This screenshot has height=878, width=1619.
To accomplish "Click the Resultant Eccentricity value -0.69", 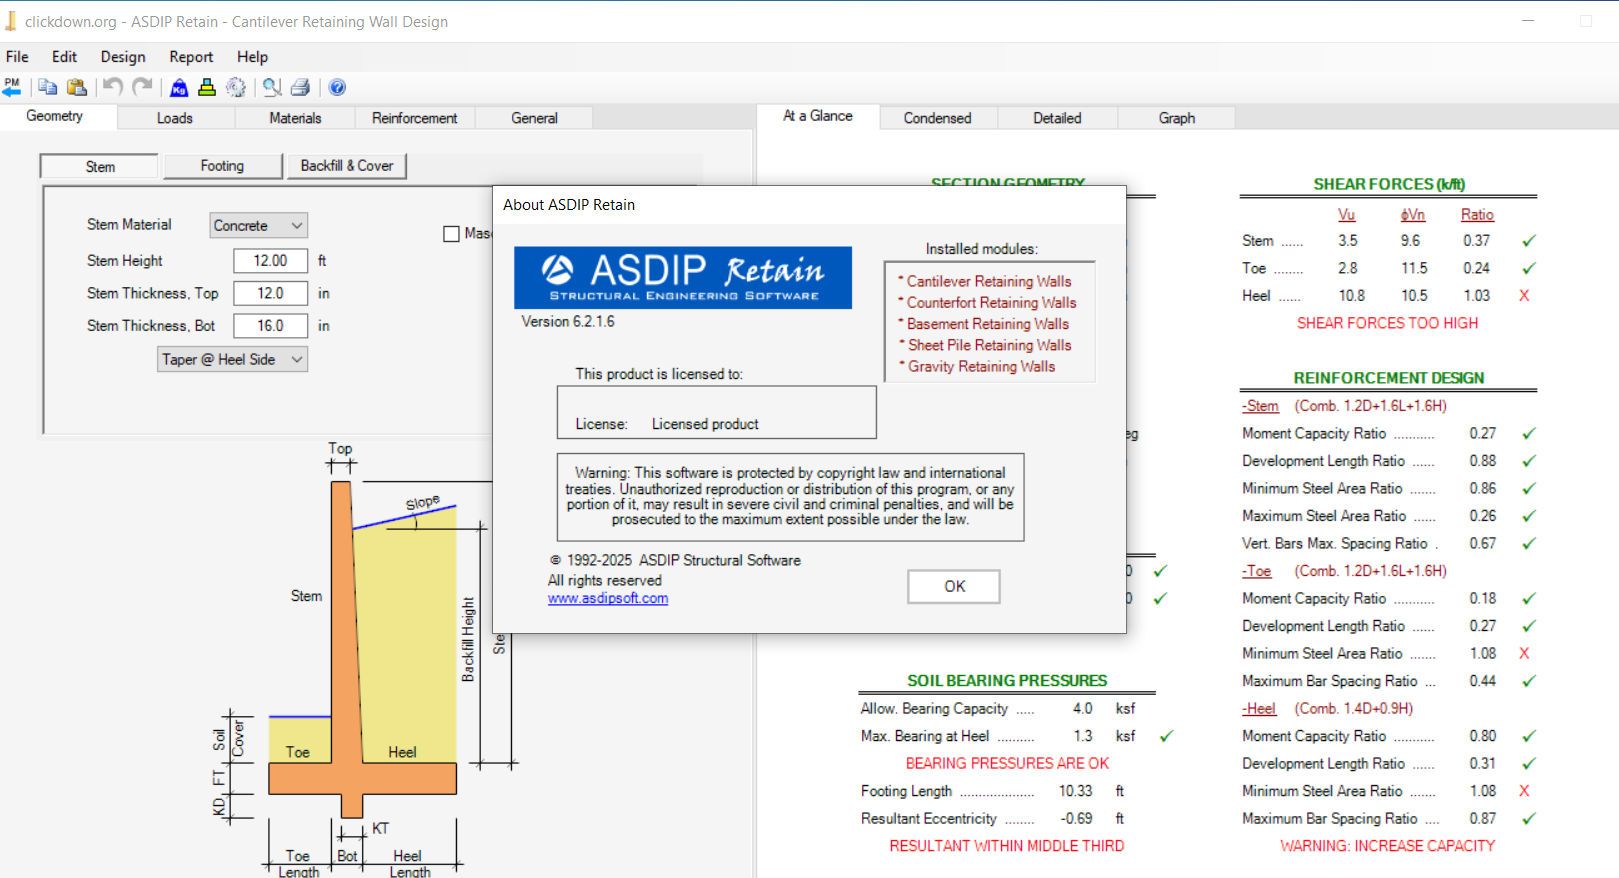I will pos(1077,818).
